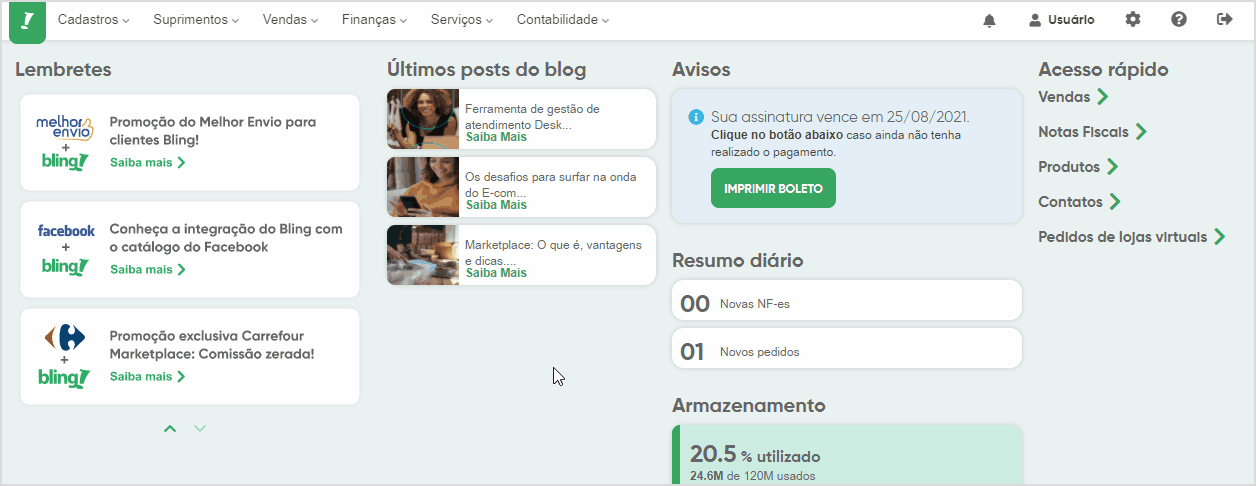Click the Desk atendimento blog thumbnail
The width and height of the screenshot is (1256, 486).
point(423,119)
